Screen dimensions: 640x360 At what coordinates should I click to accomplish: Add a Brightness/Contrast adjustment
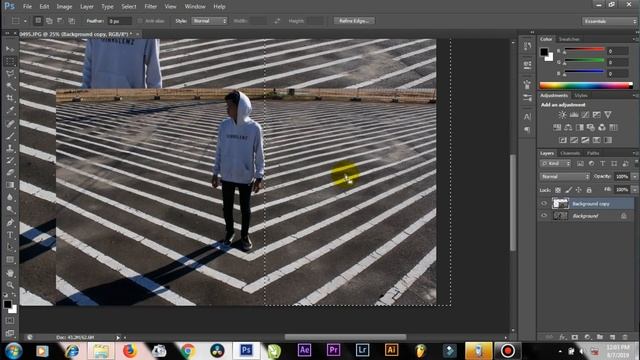coord(562,115)
